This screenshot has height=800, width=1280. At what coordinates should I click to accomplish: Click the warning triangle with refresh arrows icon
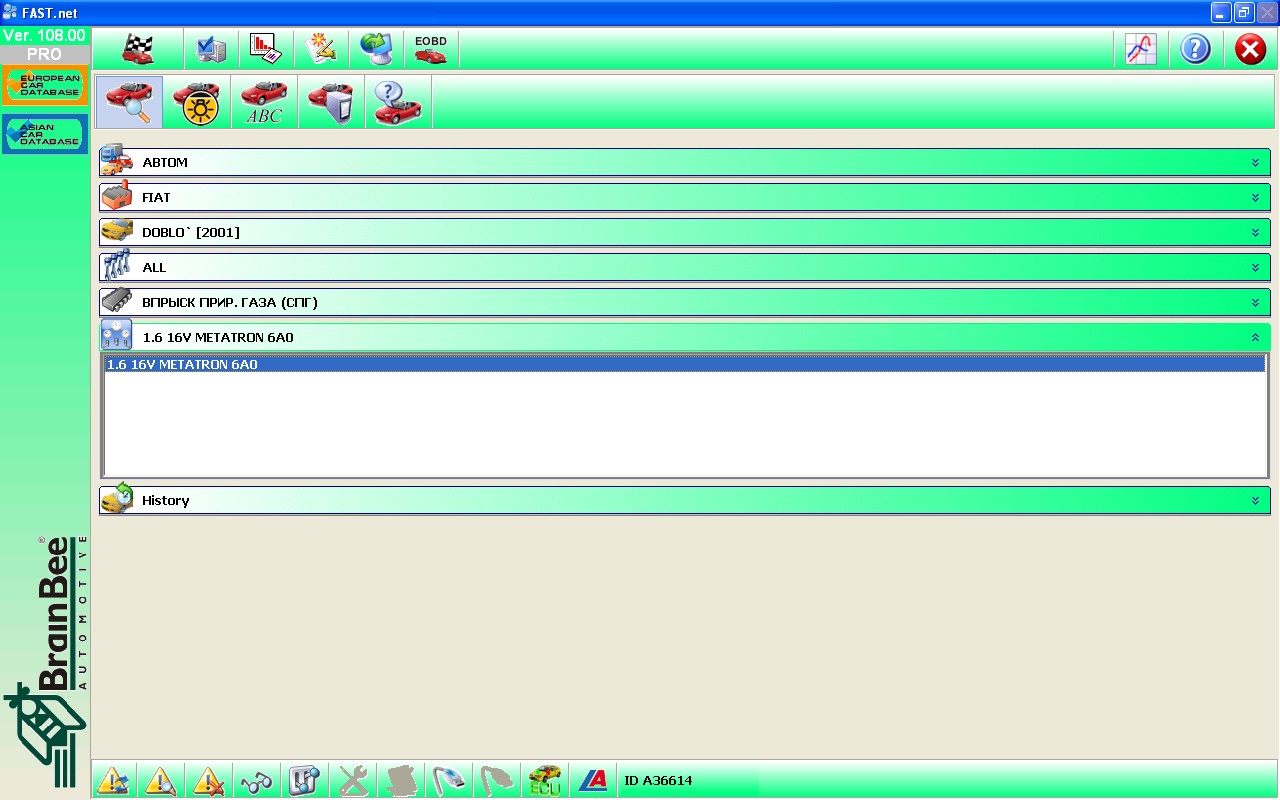pyautogui.click(x=113, y=780)
